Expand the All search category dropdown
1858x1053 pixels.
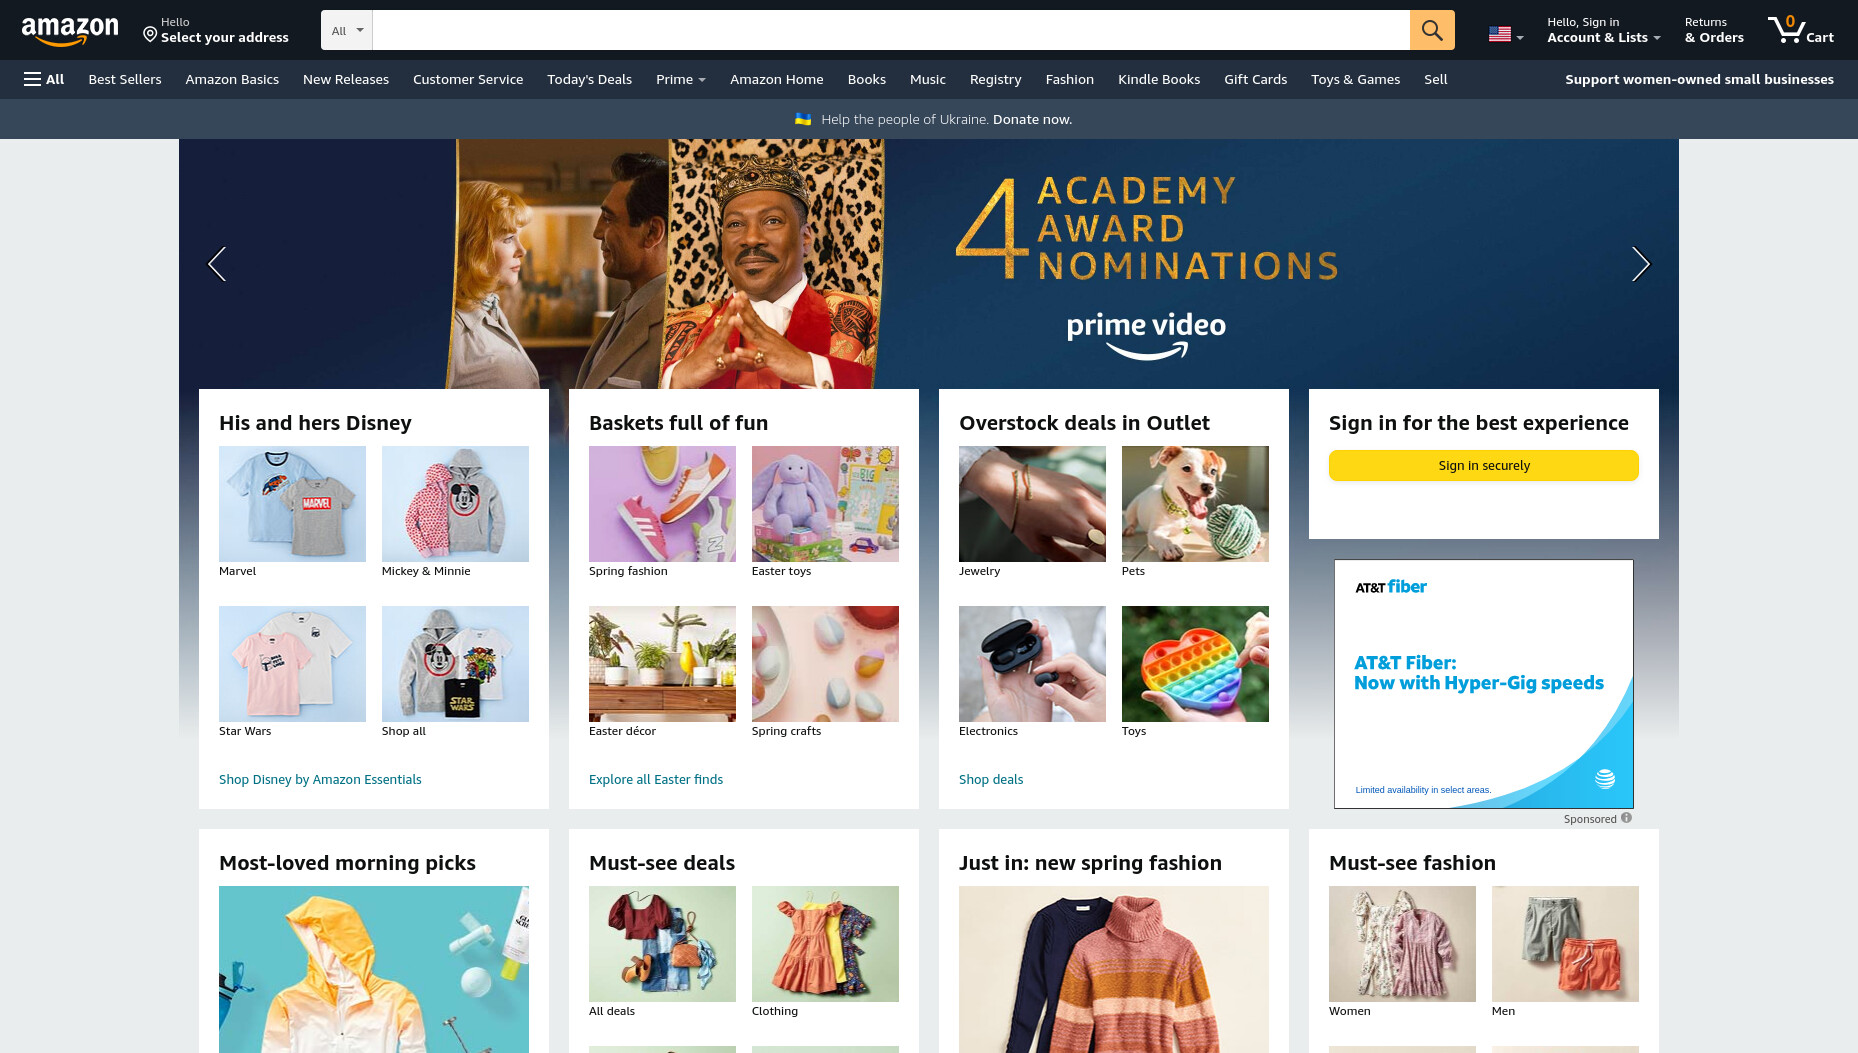point(347,30)
